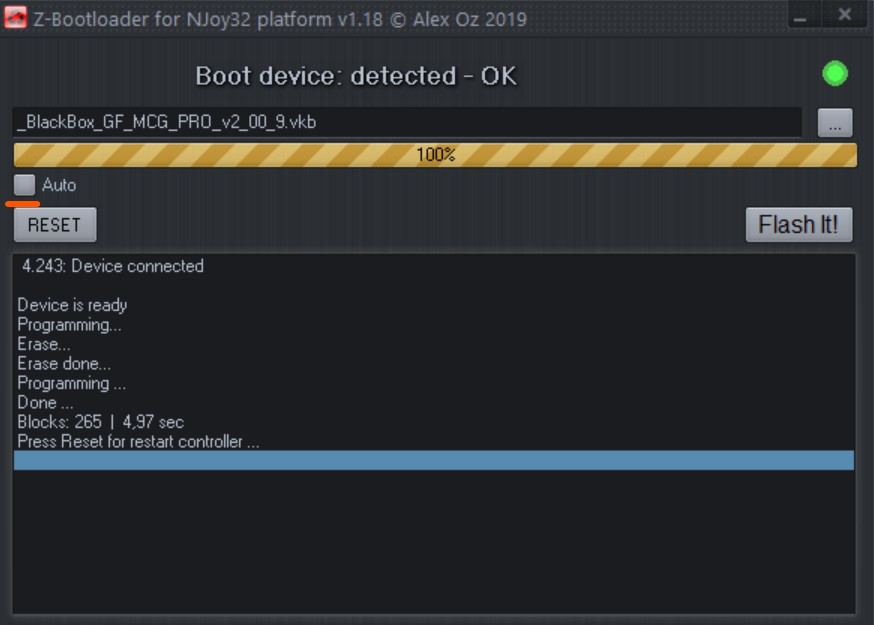Select the highlighted blue log row
The image size is (874, 625).
coord(434,461)
